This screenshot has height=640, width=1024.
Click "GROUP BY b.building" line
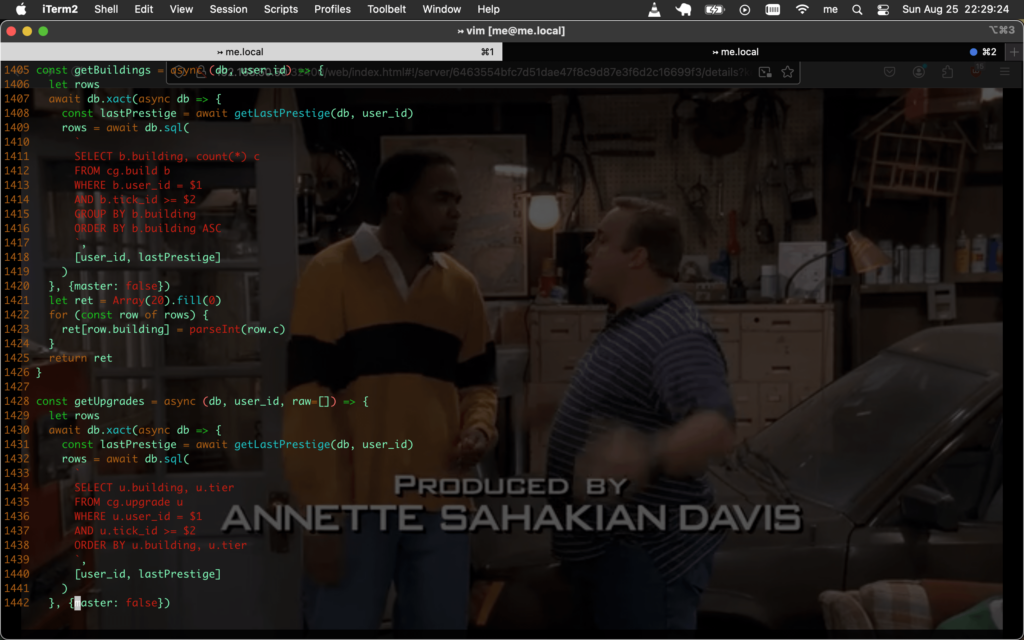(135, 214)
